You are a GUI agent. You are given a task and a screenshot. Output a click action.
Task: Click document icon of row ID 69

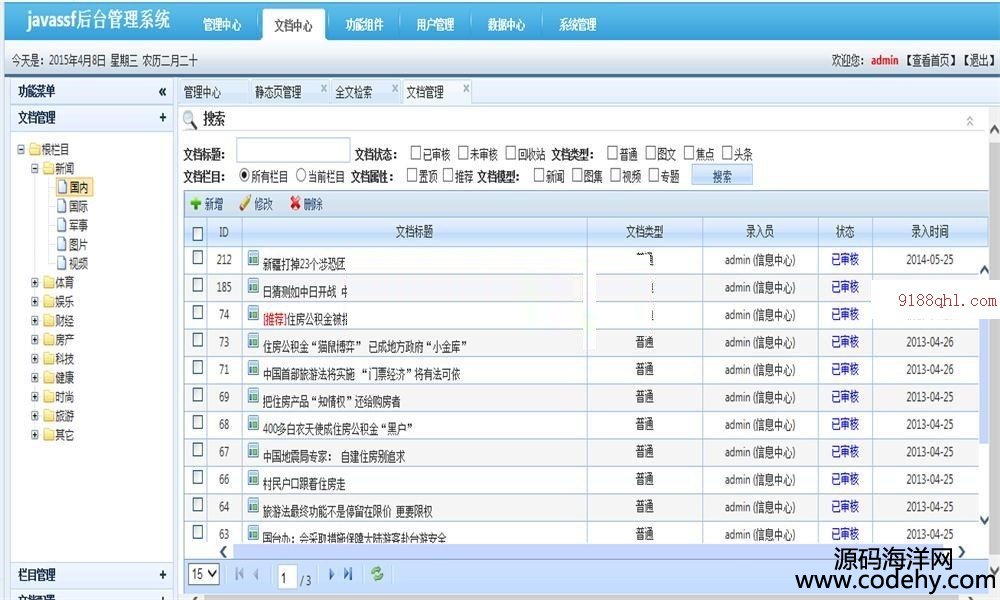pyautogui.click(x=253, y=396)
